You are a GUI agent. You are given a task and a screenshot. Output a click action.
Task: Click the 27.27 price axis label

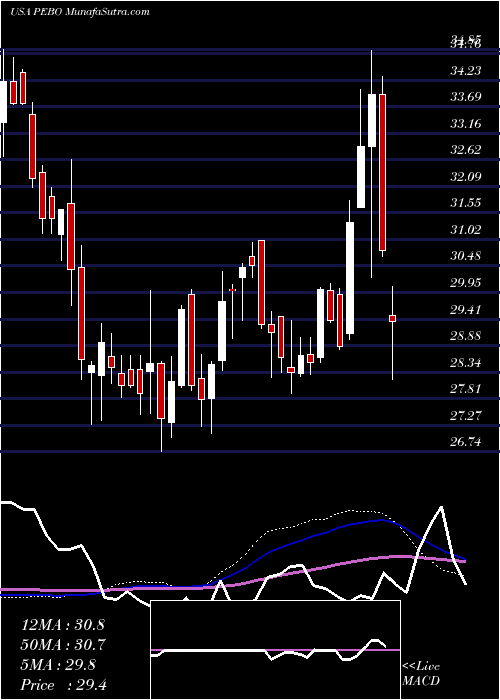[x=466, y=415]
